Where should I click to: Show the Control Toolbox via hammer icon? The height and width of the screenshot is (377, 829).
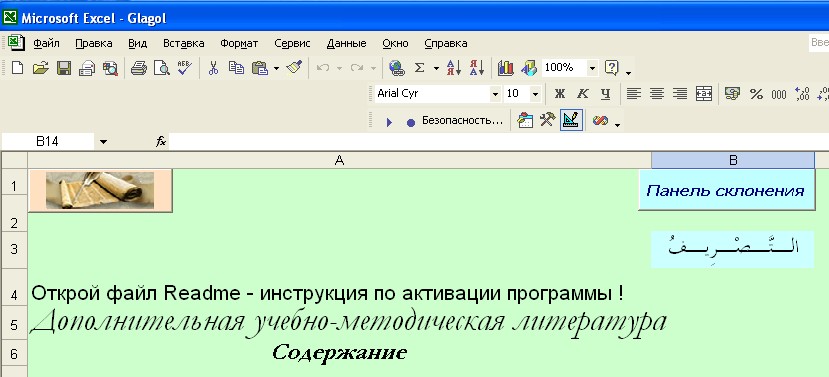(547, 121)
